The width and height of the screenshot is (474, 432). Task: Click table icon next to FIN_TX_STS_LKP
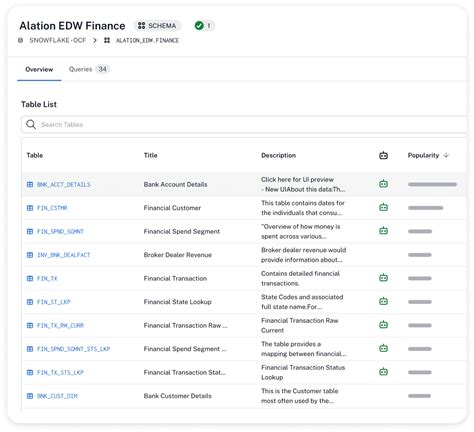point(30,372)
